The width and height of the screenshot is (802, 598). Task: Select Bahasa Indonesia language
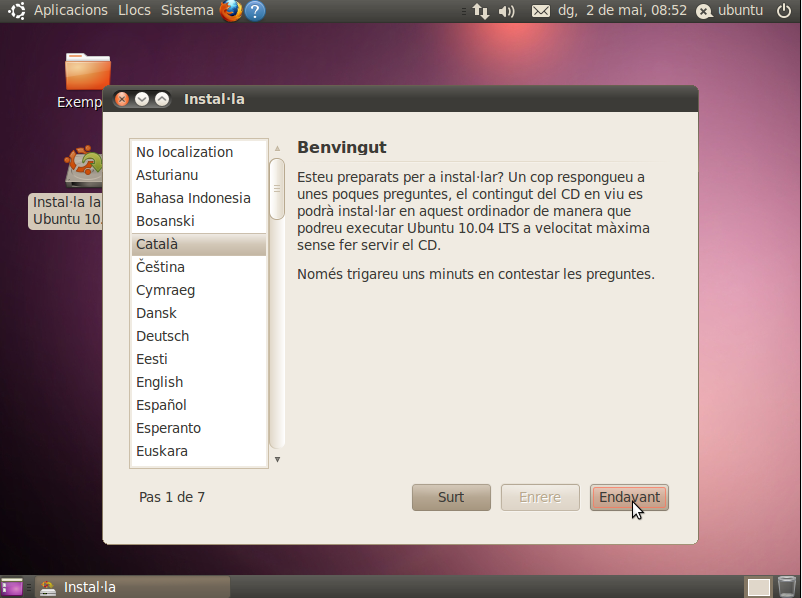(x=199, y=198)
